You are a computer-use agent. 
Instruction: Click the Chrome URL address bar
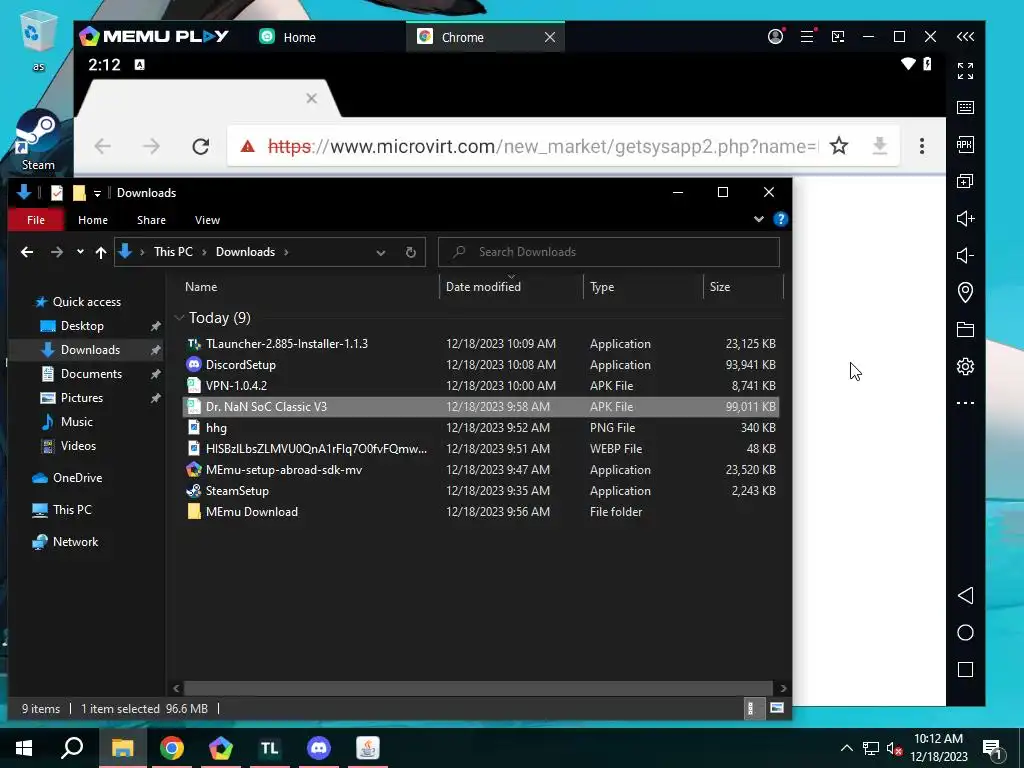click(541, 146)
